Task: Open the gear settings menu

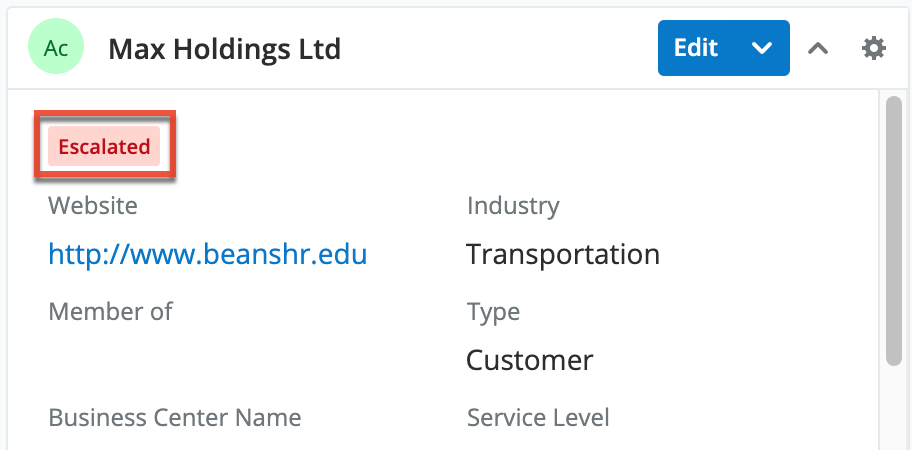Action: click(874, 48)
